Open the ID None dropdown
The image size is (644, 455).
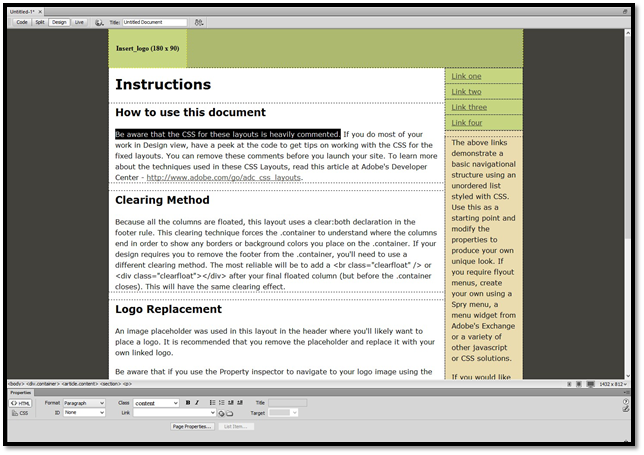click(x=84, y=413)
